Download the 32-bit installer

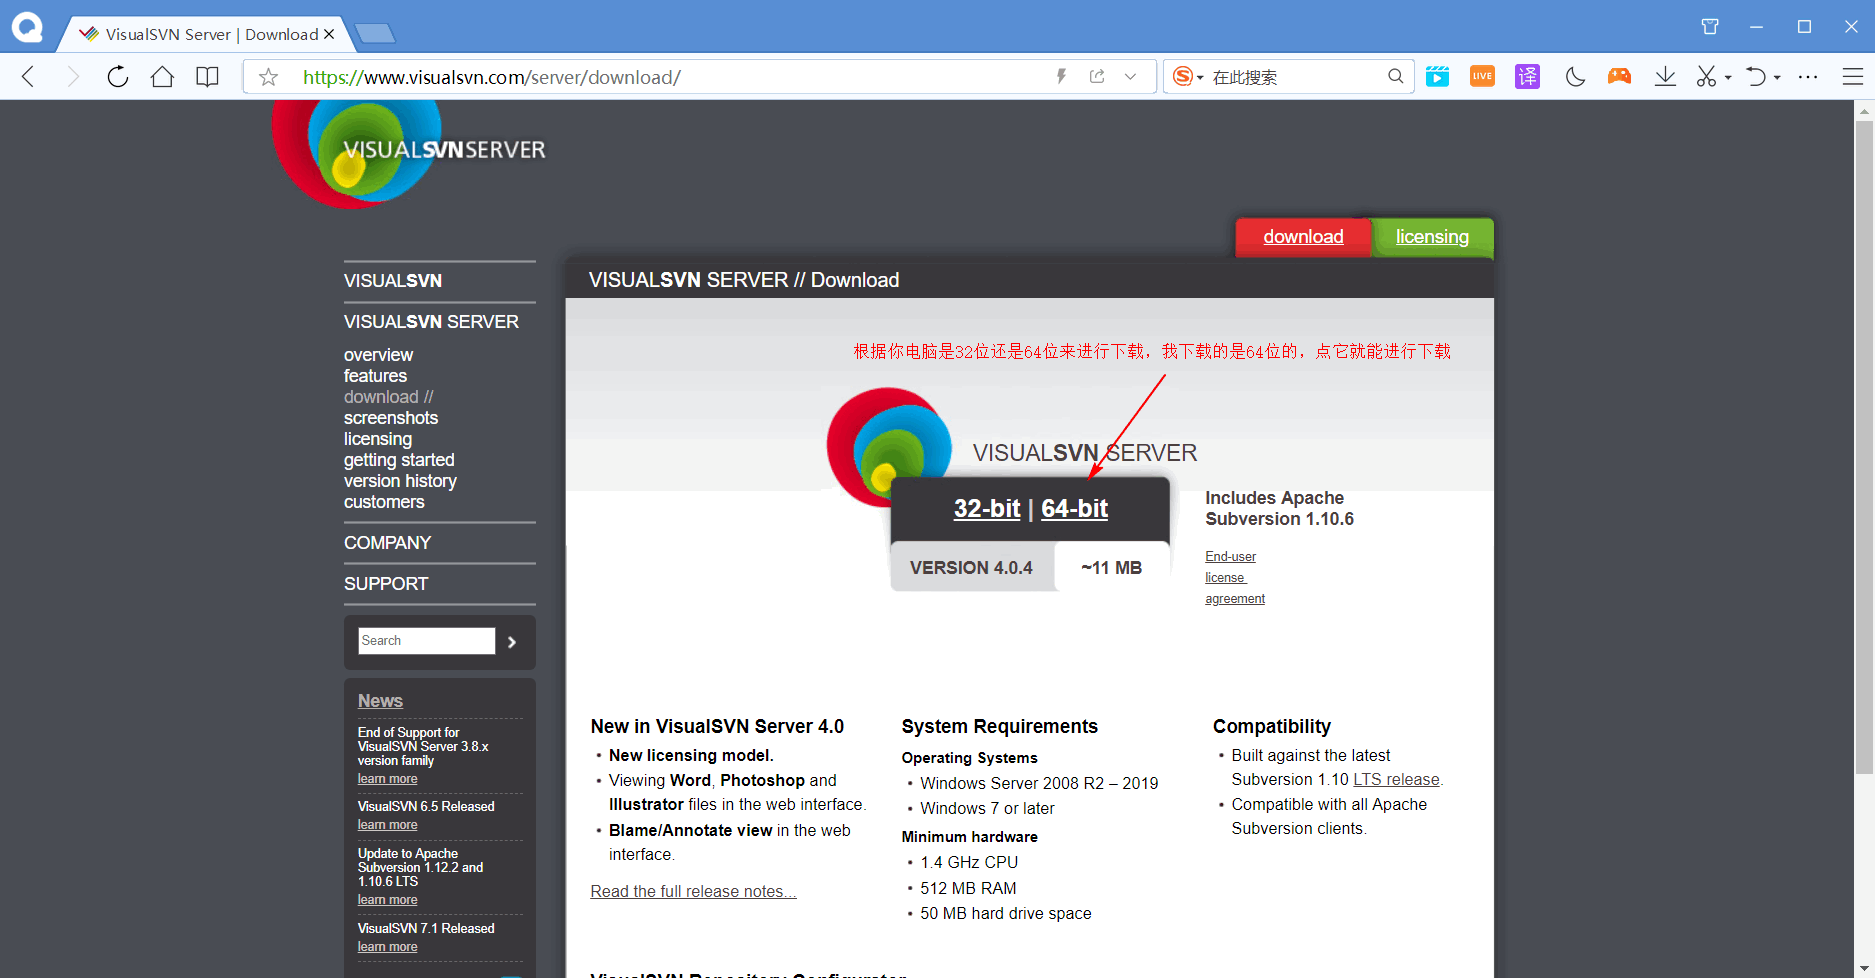987,508
